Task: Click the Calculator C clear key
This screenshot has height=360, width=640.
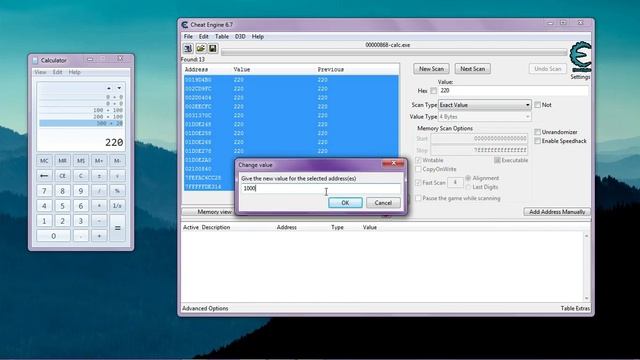Action: [x=81, y=176]
